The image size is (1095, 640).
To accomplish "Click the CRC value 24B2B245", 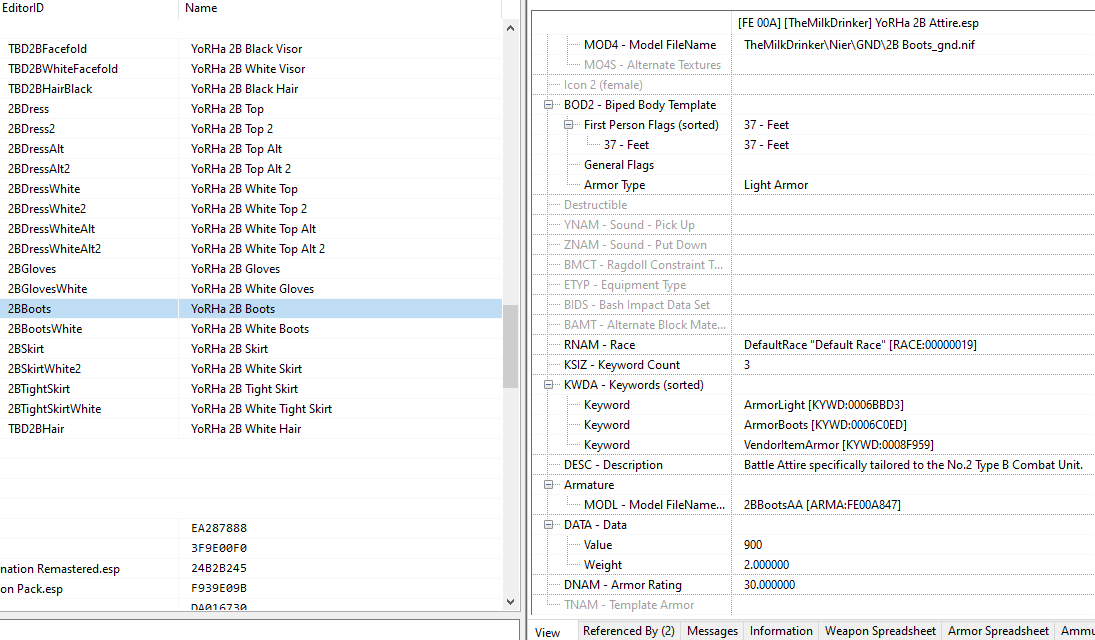I will (x=219, y=569).
